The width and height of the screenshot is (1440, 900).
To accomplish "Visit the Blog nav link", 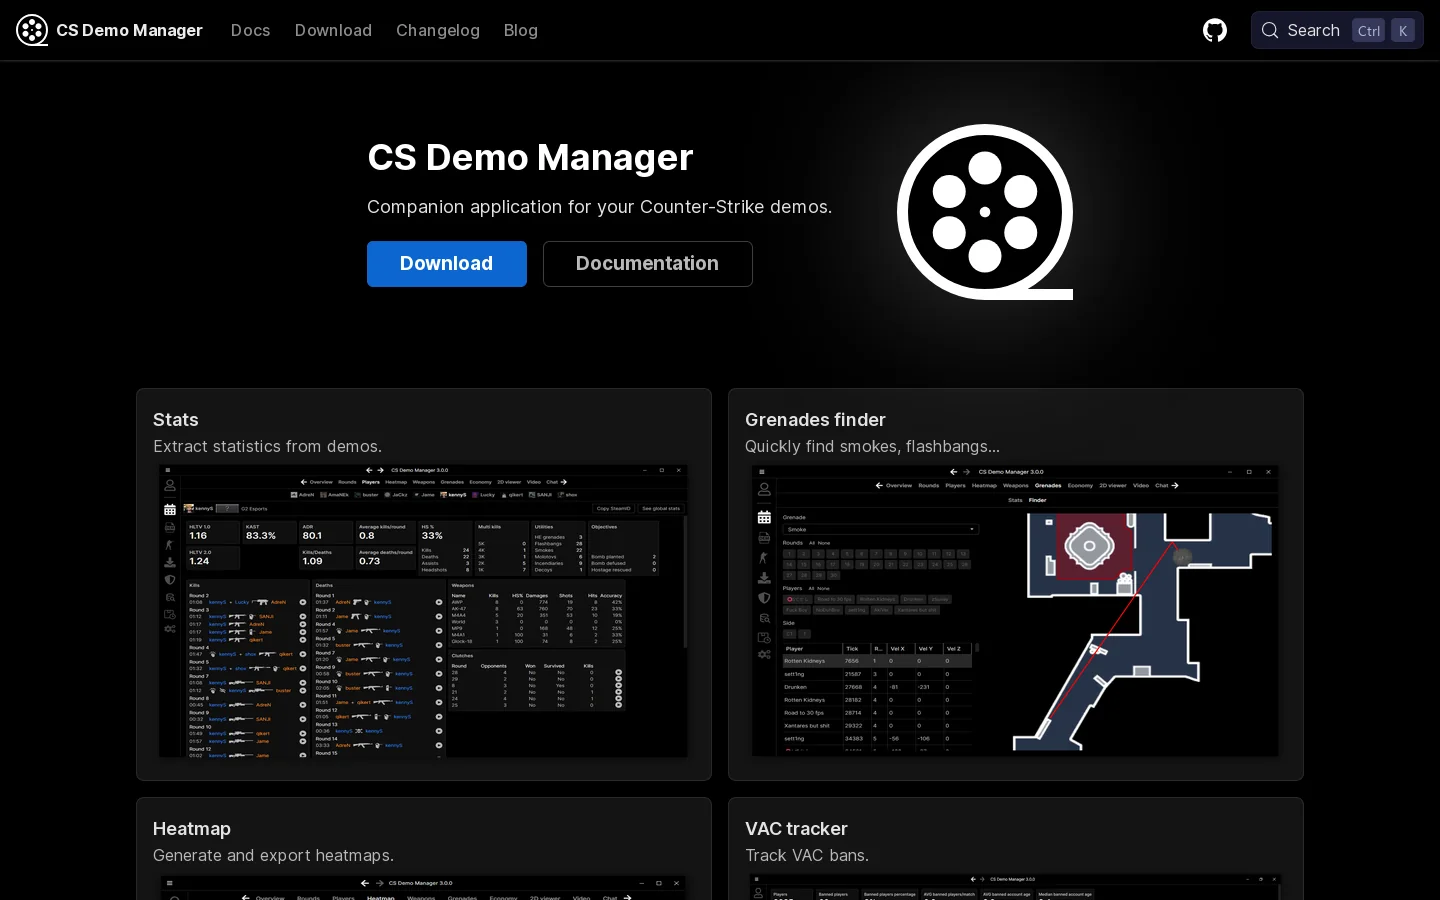I will pos(521,30).
